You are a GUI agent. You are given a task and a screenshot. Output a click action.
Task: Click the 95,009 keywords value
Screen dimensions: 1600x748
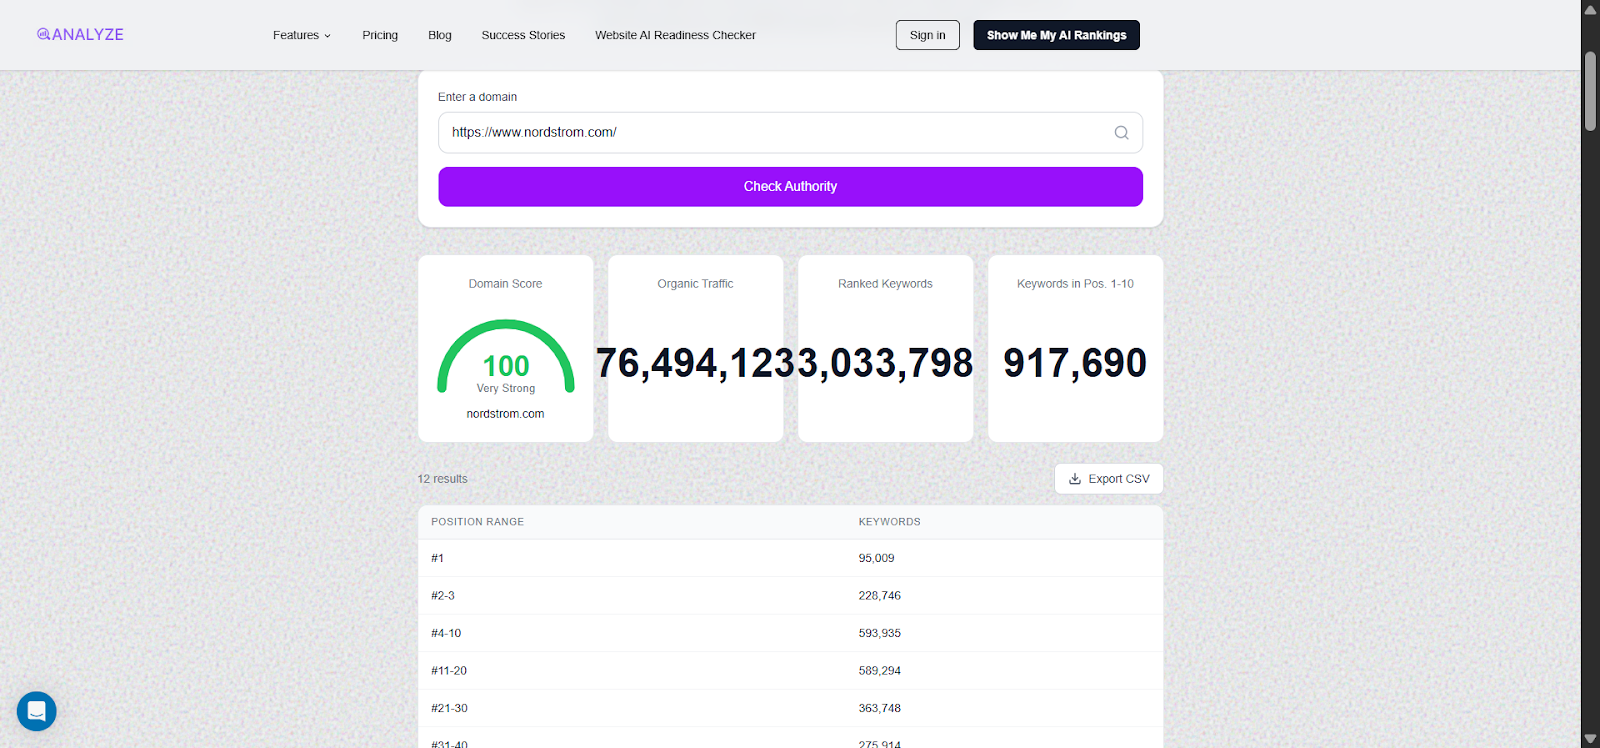pyautogui.click(x=876, y=558)
